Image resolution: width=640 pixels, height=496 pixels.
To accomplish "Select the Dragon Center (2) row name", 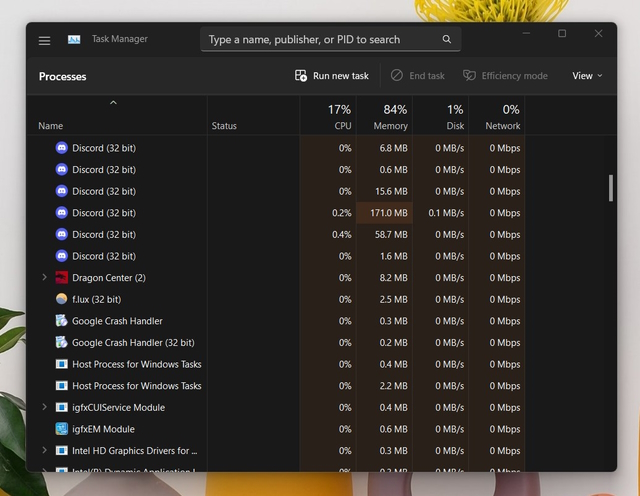I will pos(109,278).
